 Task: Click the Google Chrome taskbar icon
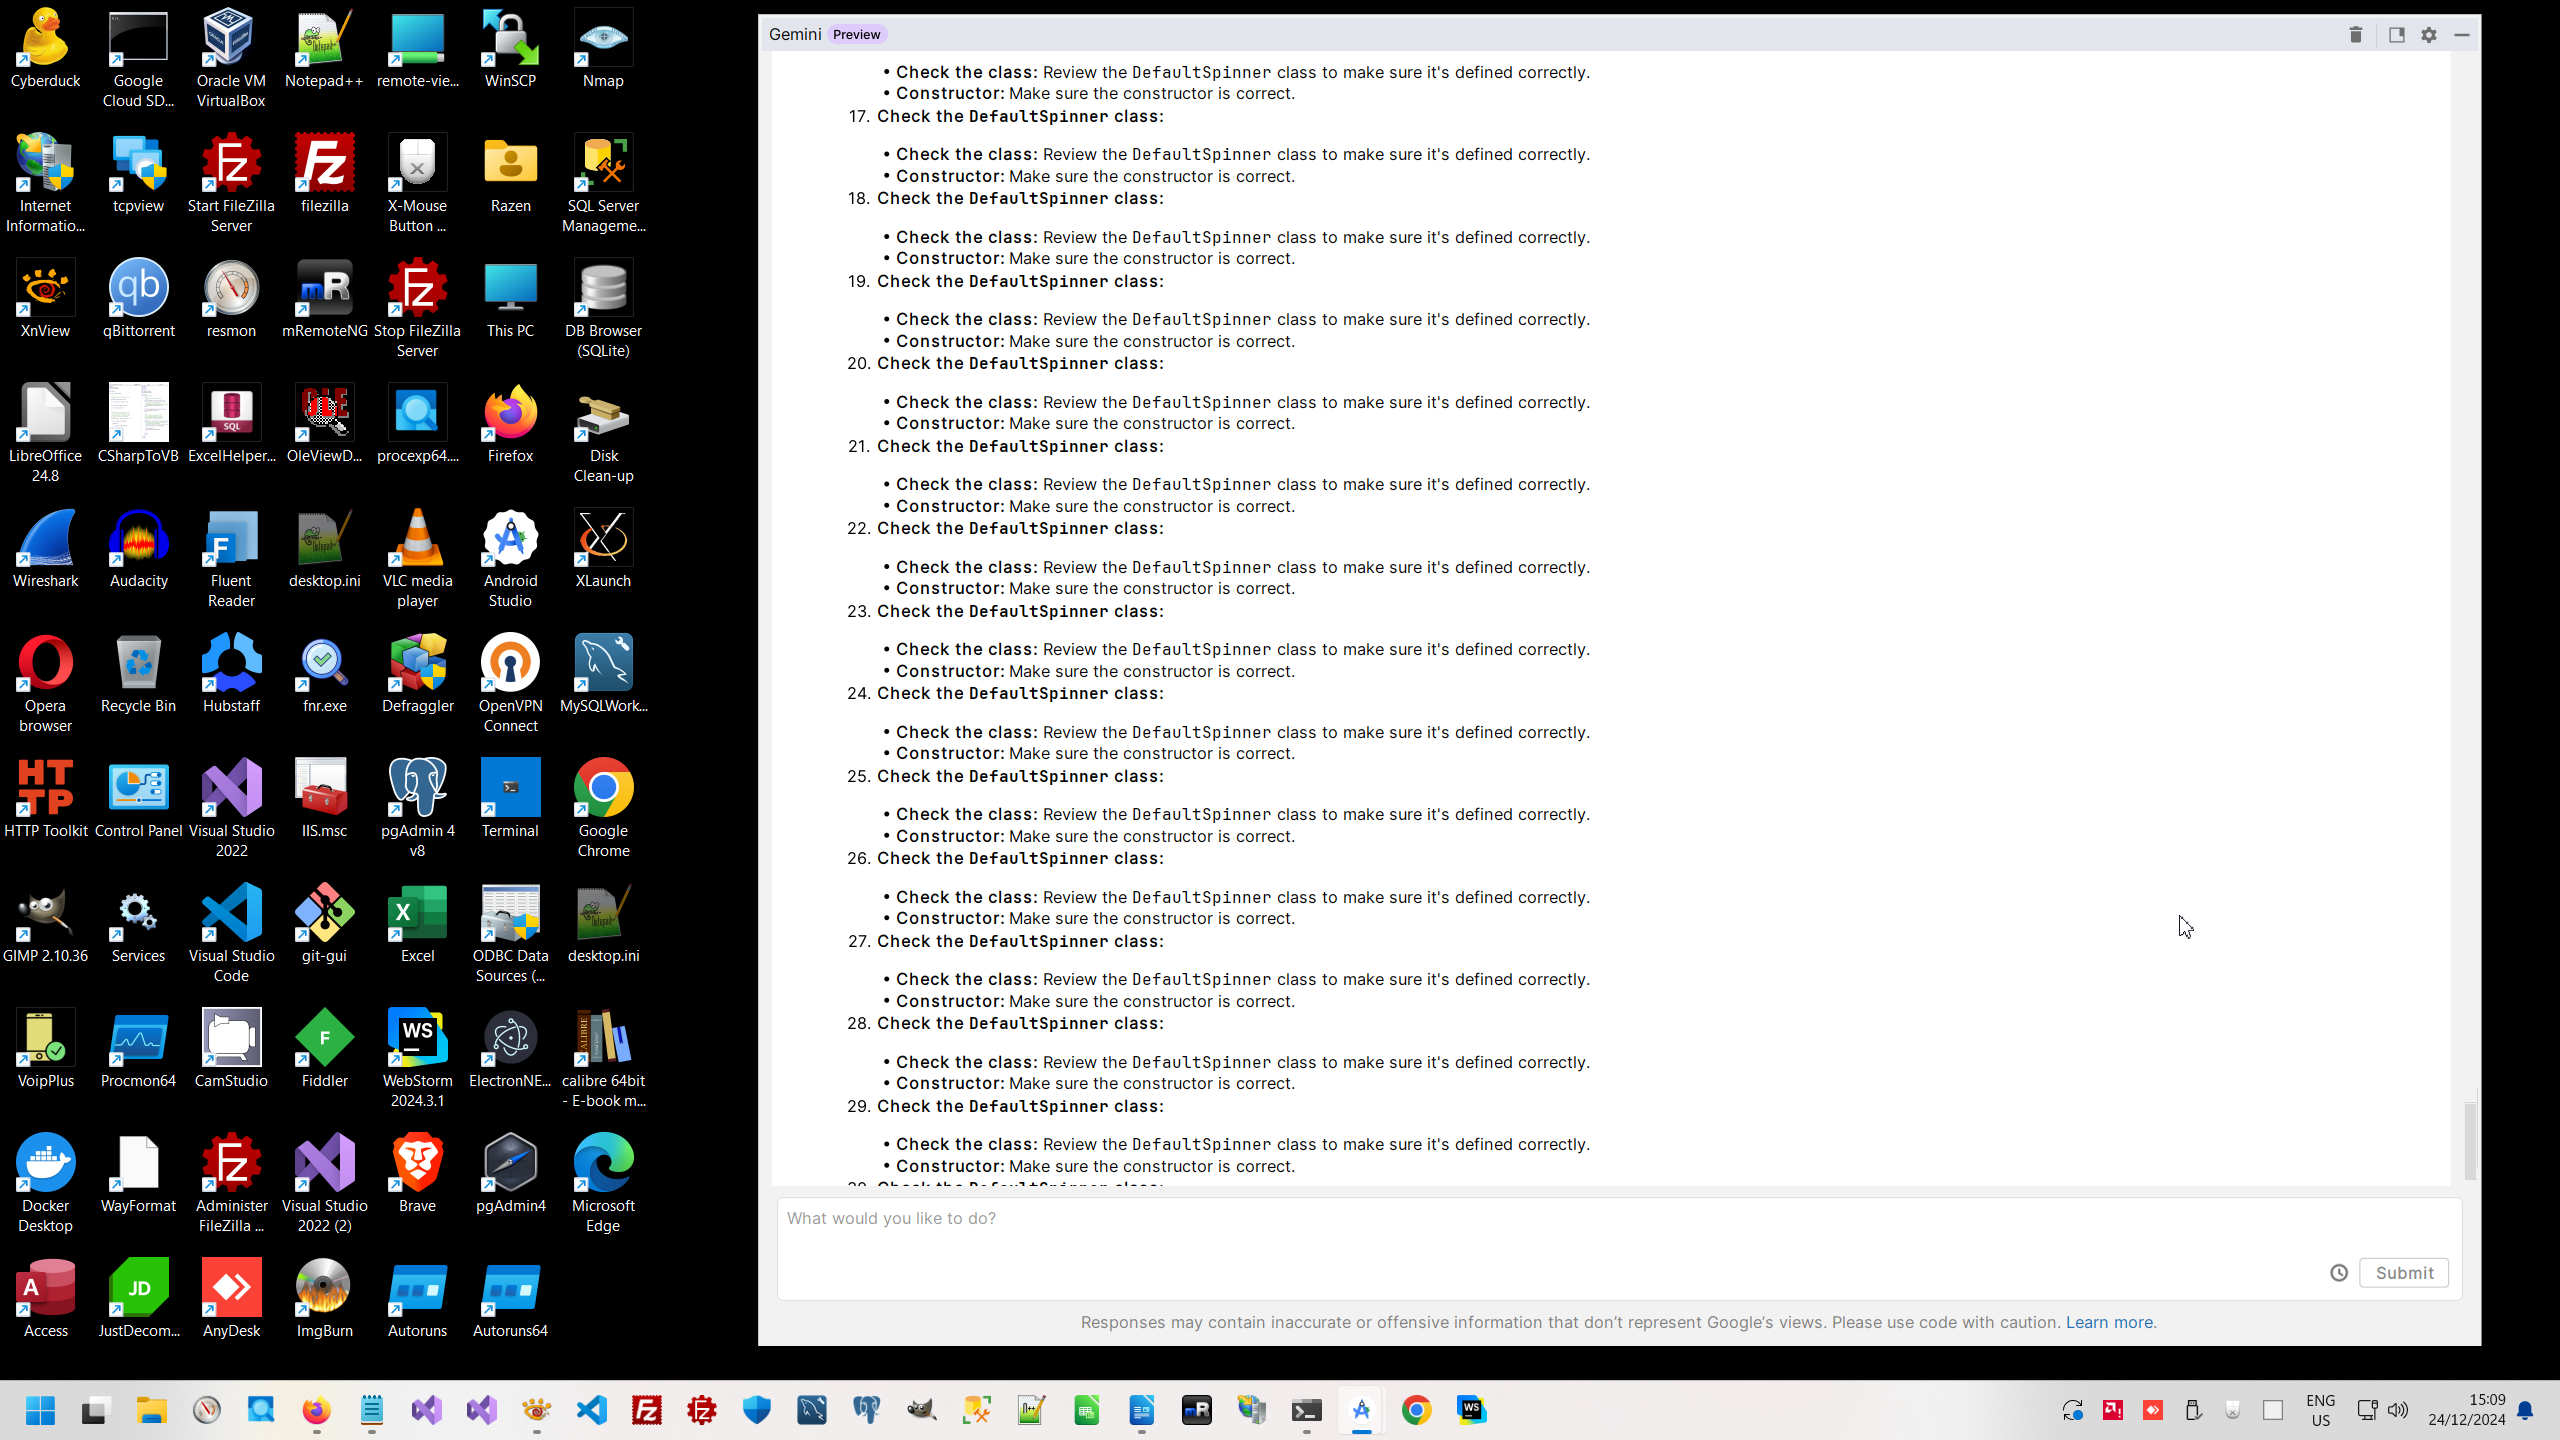pos(1416,1410)
